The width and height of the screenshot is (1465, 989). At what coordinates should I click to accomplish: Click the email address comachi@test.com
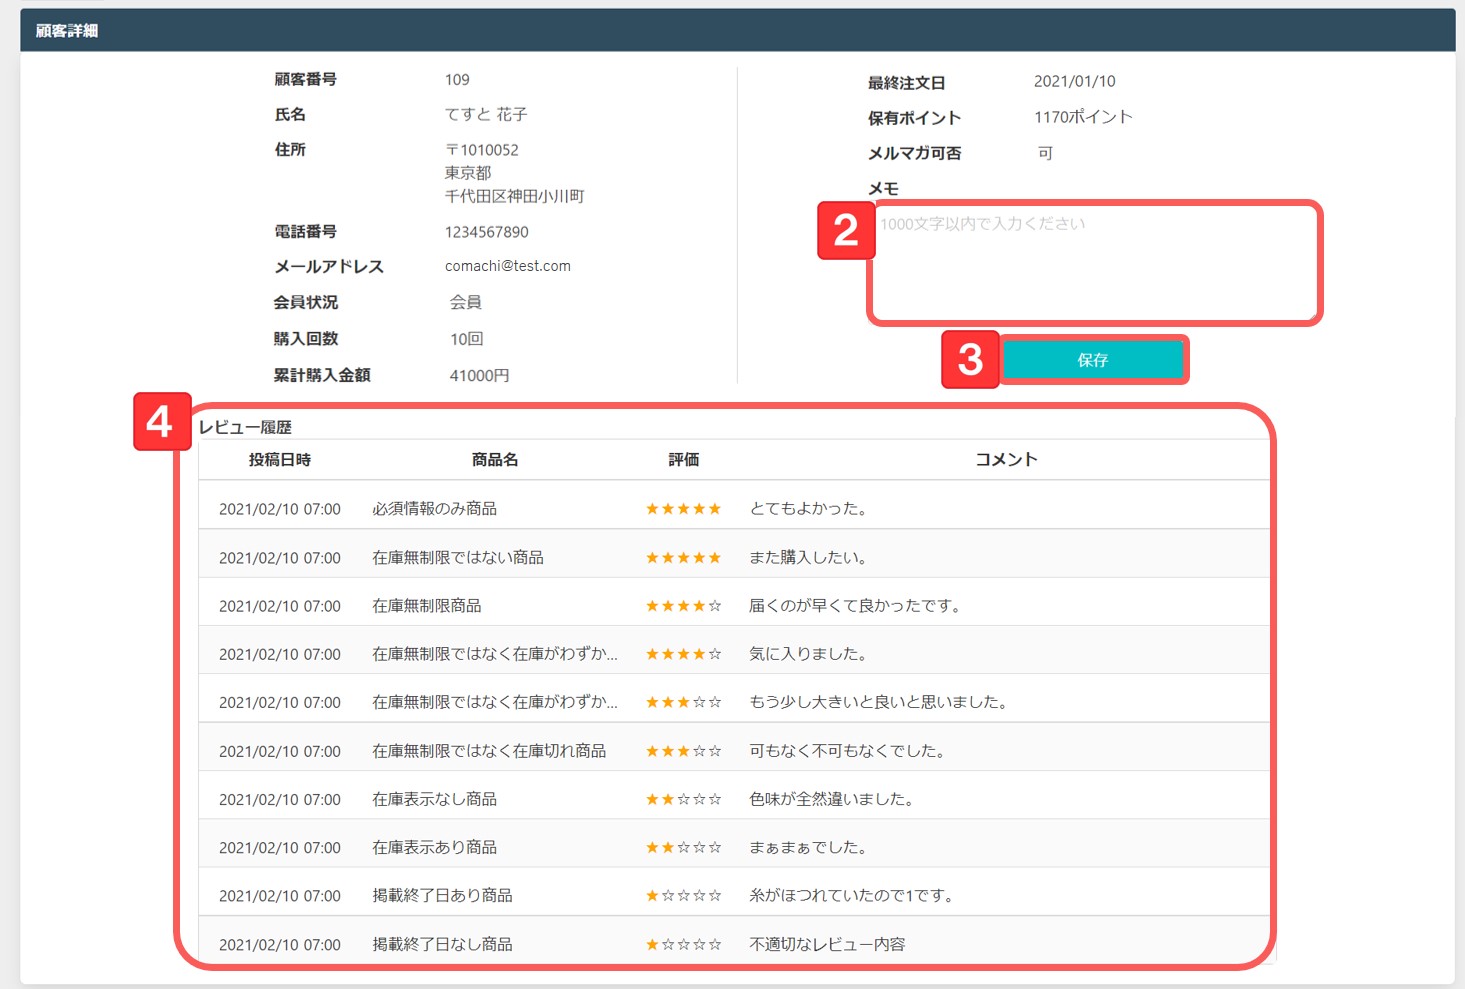pos(508,266)
